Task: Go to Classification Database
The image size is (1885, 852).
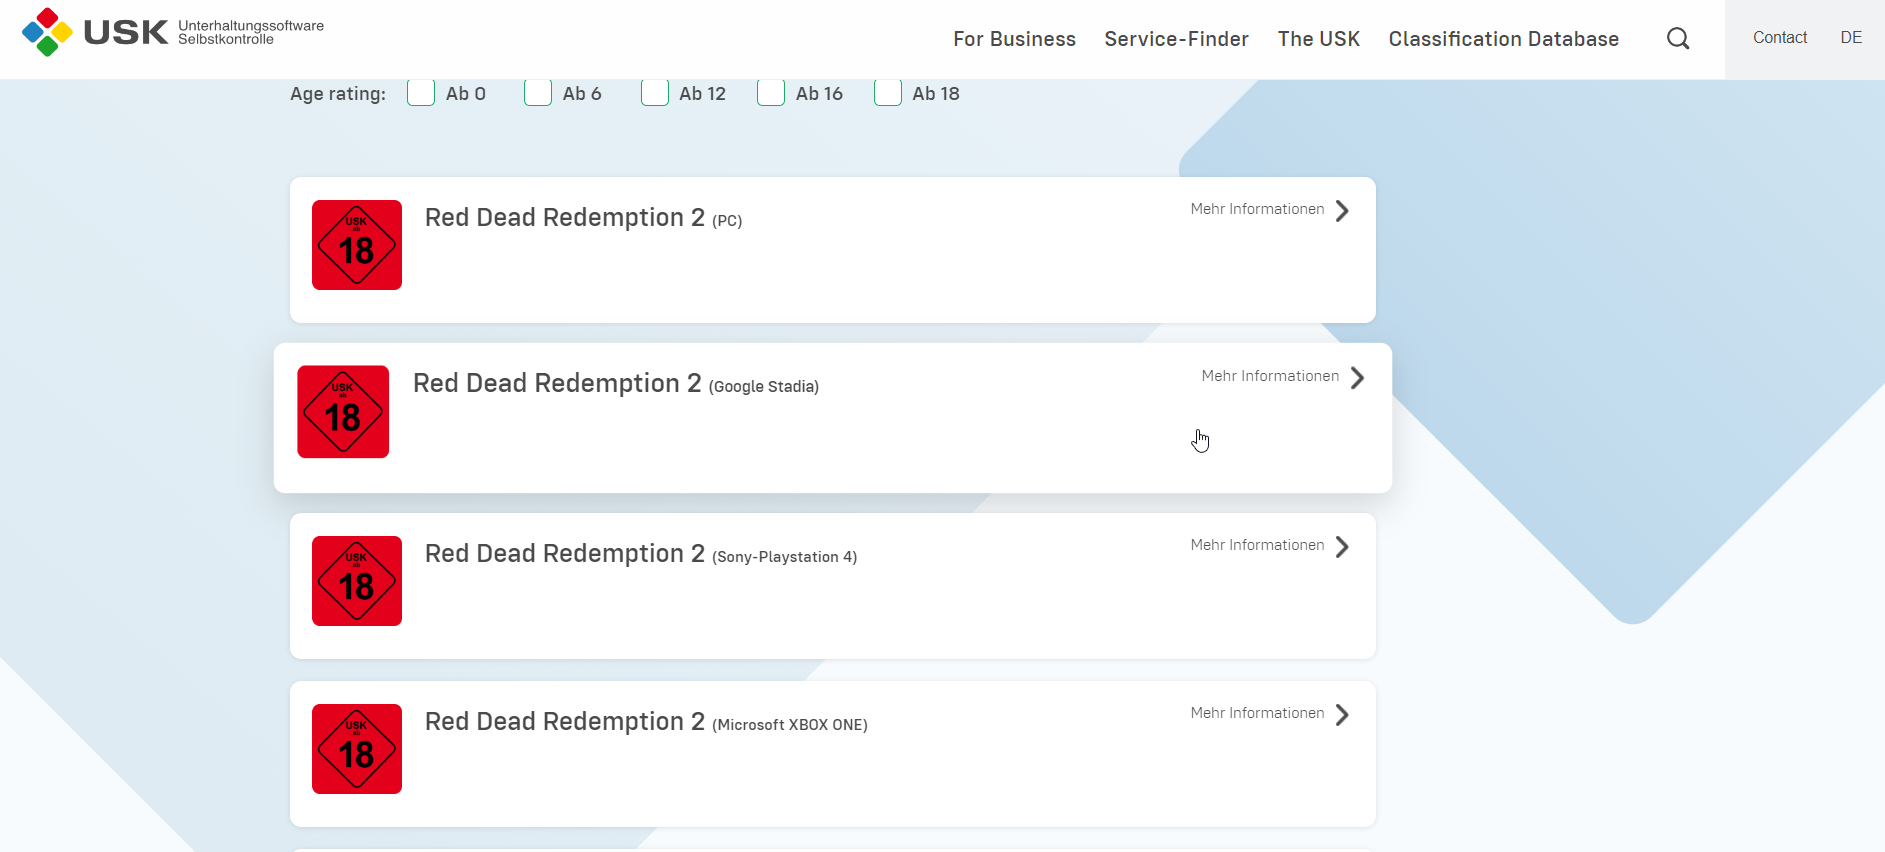Action: [1503, 39]
